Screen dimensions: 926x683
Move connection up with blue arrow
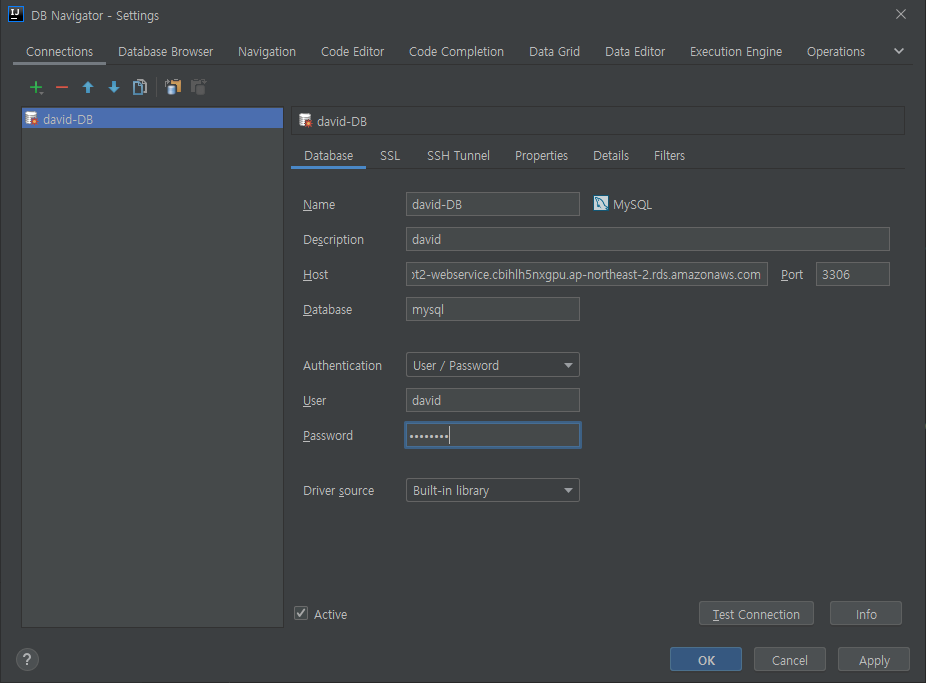pyautogui.click(x=88, y=87)
